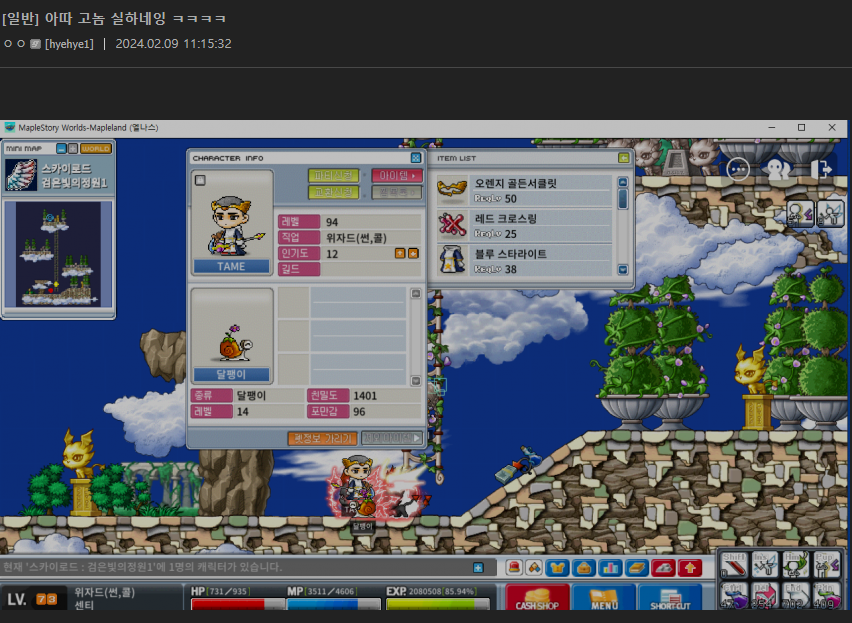Click the 펫정보 가리기 hide pet info button

[321, 438]
